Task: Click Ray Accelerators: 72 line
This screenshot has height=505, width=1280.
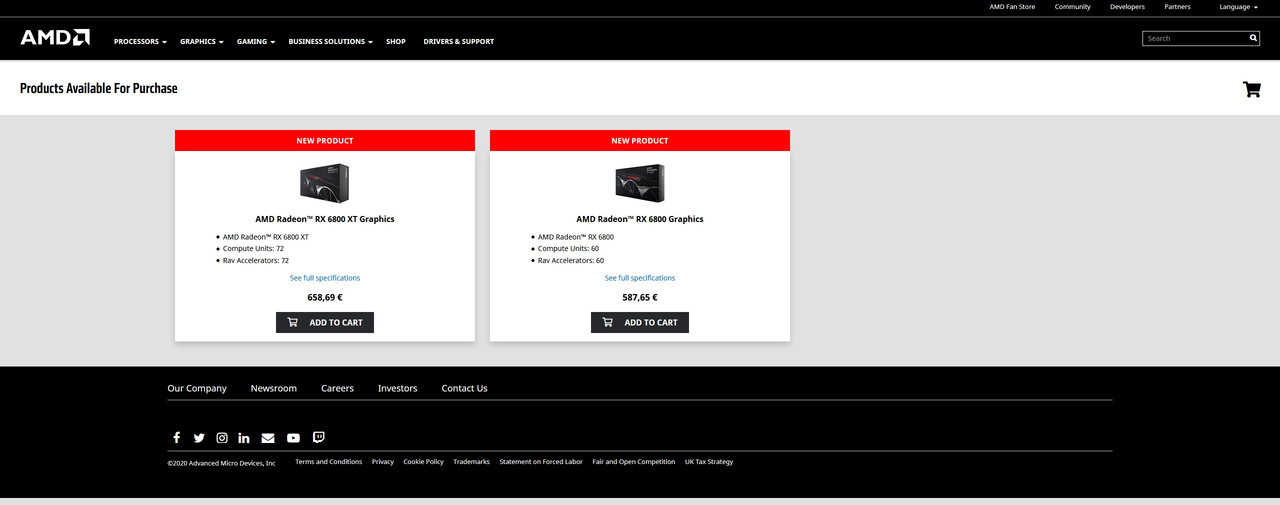Action: pyautogui.click(x=255, y=260)
